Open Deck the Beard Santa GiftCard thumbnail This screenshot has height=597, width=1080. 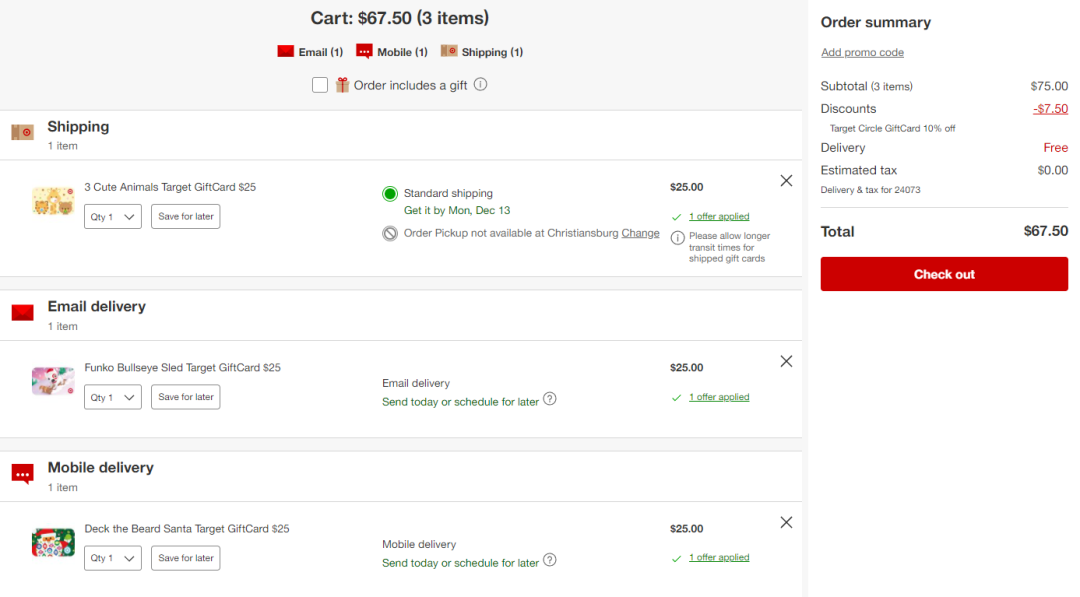coord(53,543)
